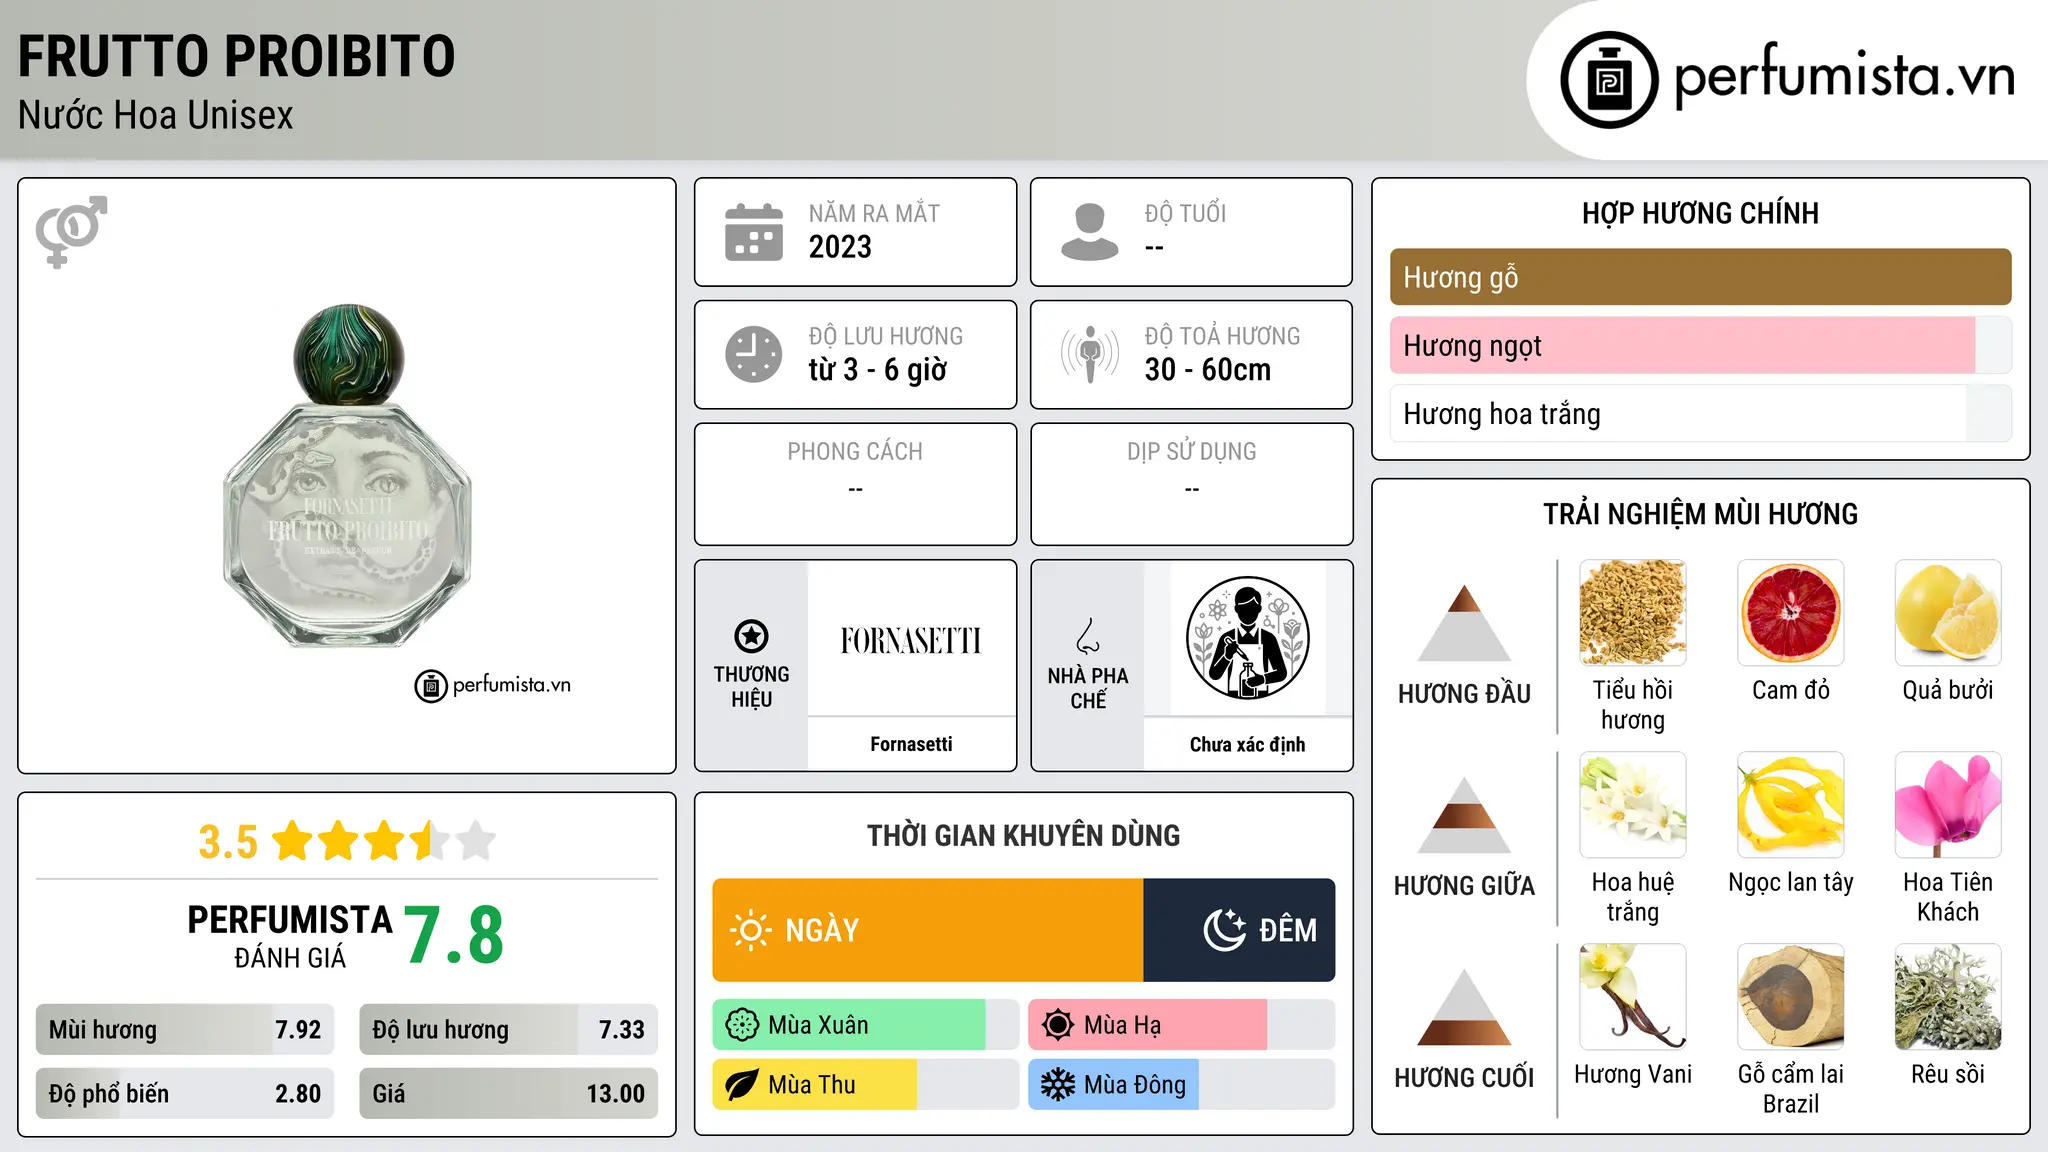The width and height of the screenshot is (2048, 1152).
Task: Click the snowflake icon for Mùa Đông
Action: coord(1058,1085)
